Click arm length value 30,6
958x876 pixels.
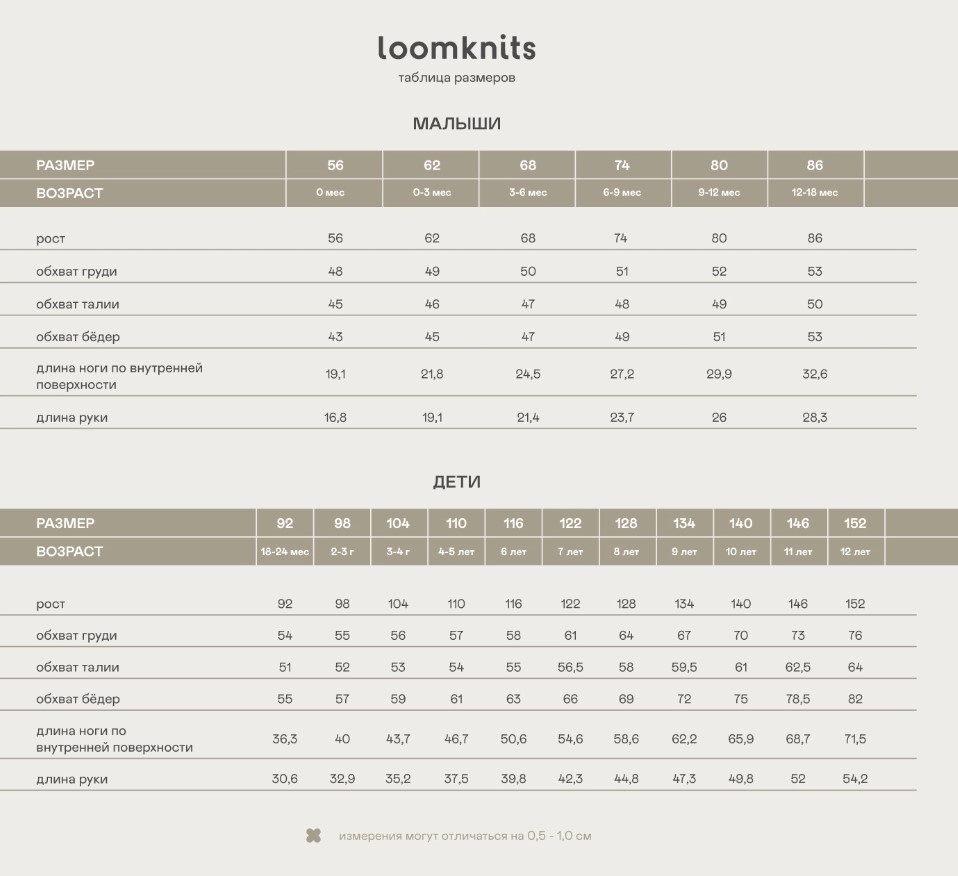[x=285, y=779]
